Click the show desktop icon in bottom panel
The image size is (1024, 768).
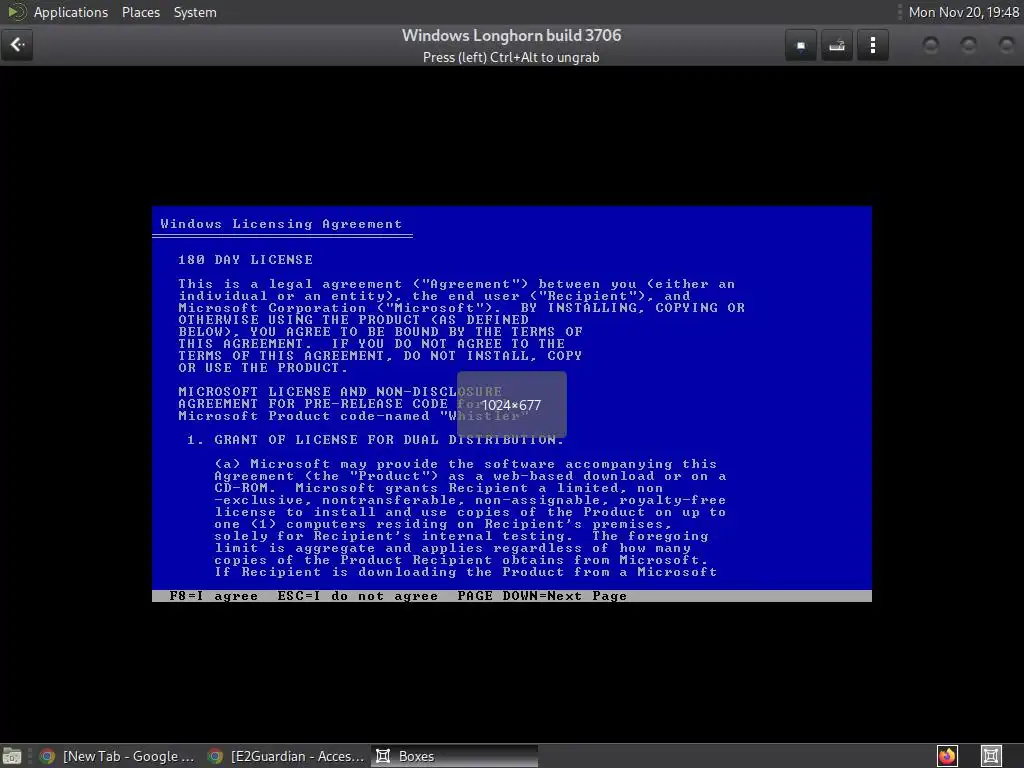coord(12,756)
